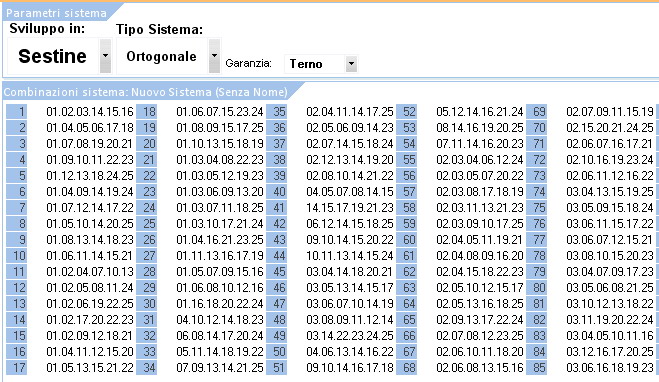Click row number 52 cell
Image resolution: width=659 pixels, height=382 pixels.
coord(406,112)
